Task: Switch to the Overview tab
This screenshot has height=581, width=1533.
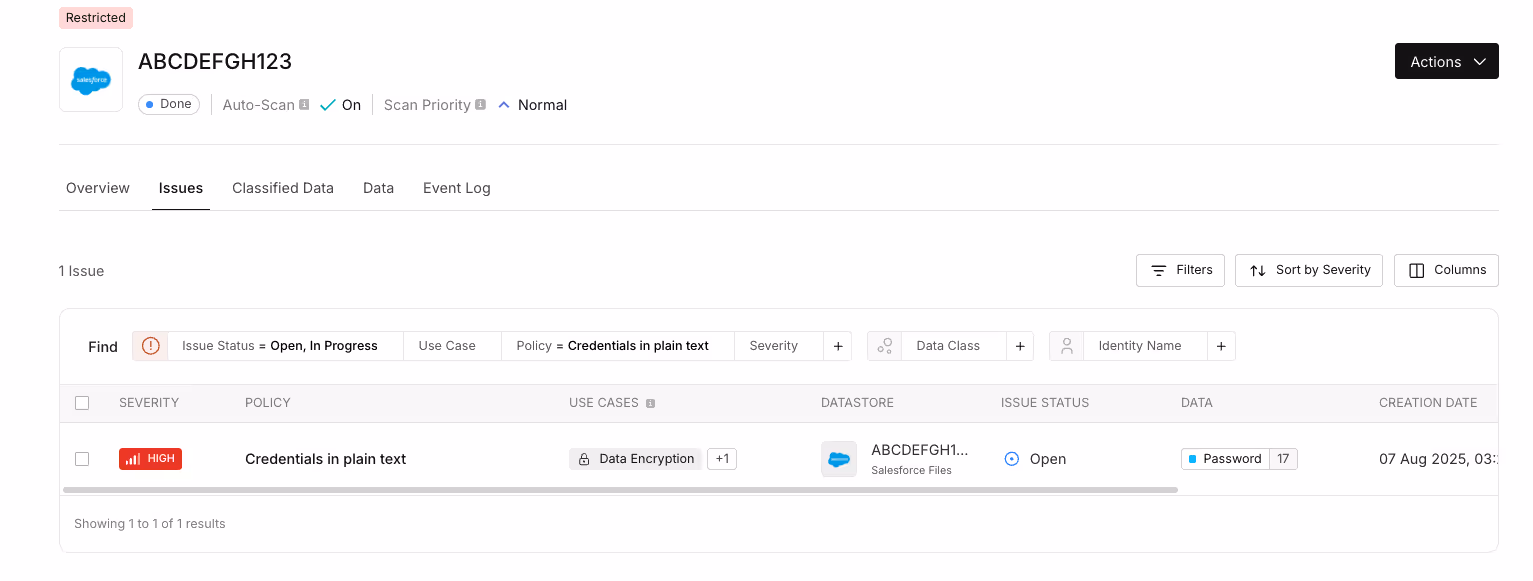Action: [x=98, y=188]
